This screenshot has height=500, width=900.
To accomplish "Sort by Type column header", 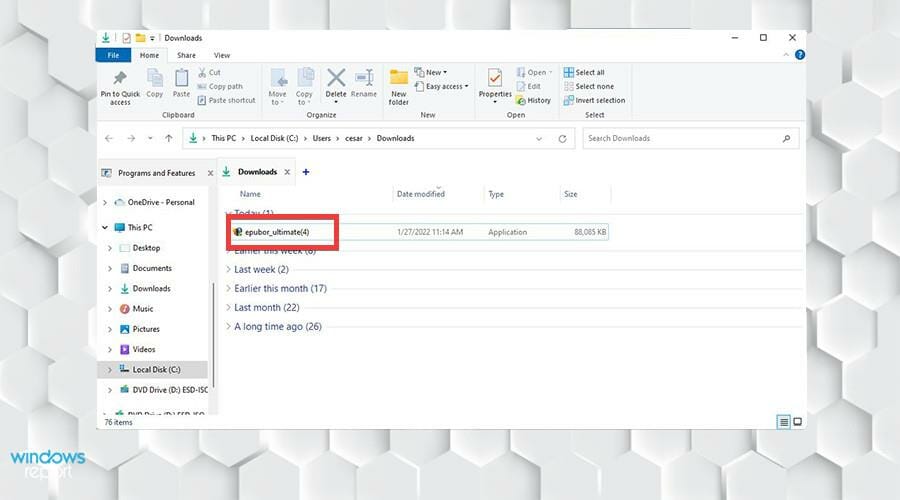I will click(x=496, y=194).
